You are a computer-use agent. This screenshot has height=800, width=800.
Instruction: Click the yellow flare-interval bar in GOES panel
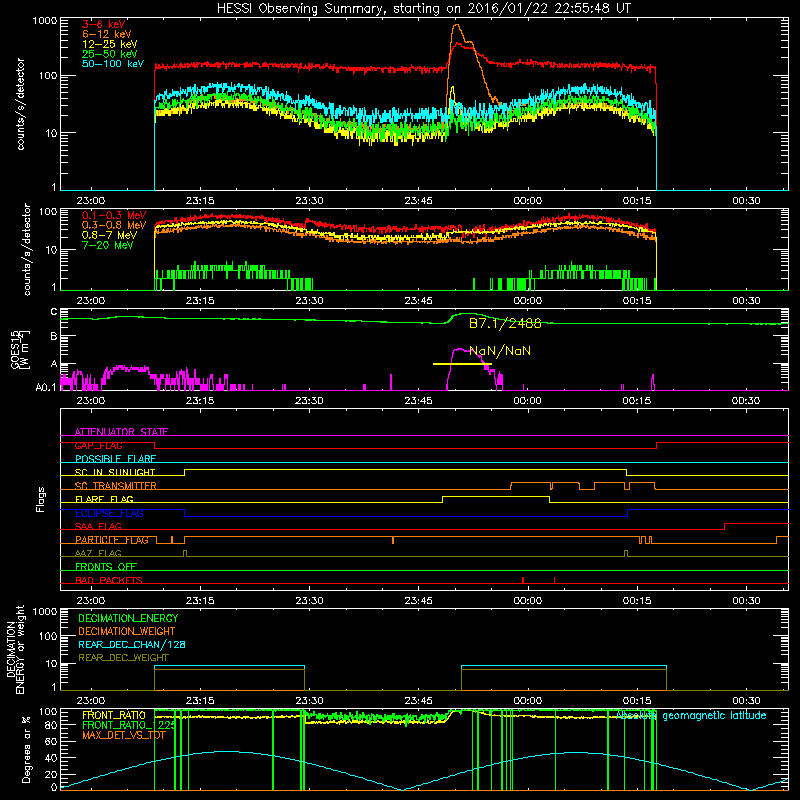pos(462,364)
